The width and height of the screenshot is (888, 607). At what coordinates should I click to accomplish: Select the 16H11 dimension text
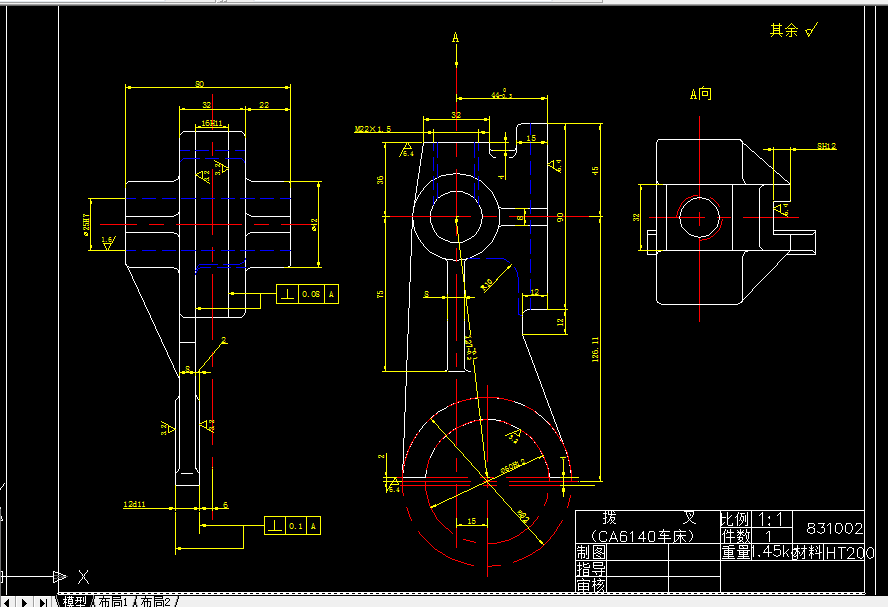[x=212, y=123]
